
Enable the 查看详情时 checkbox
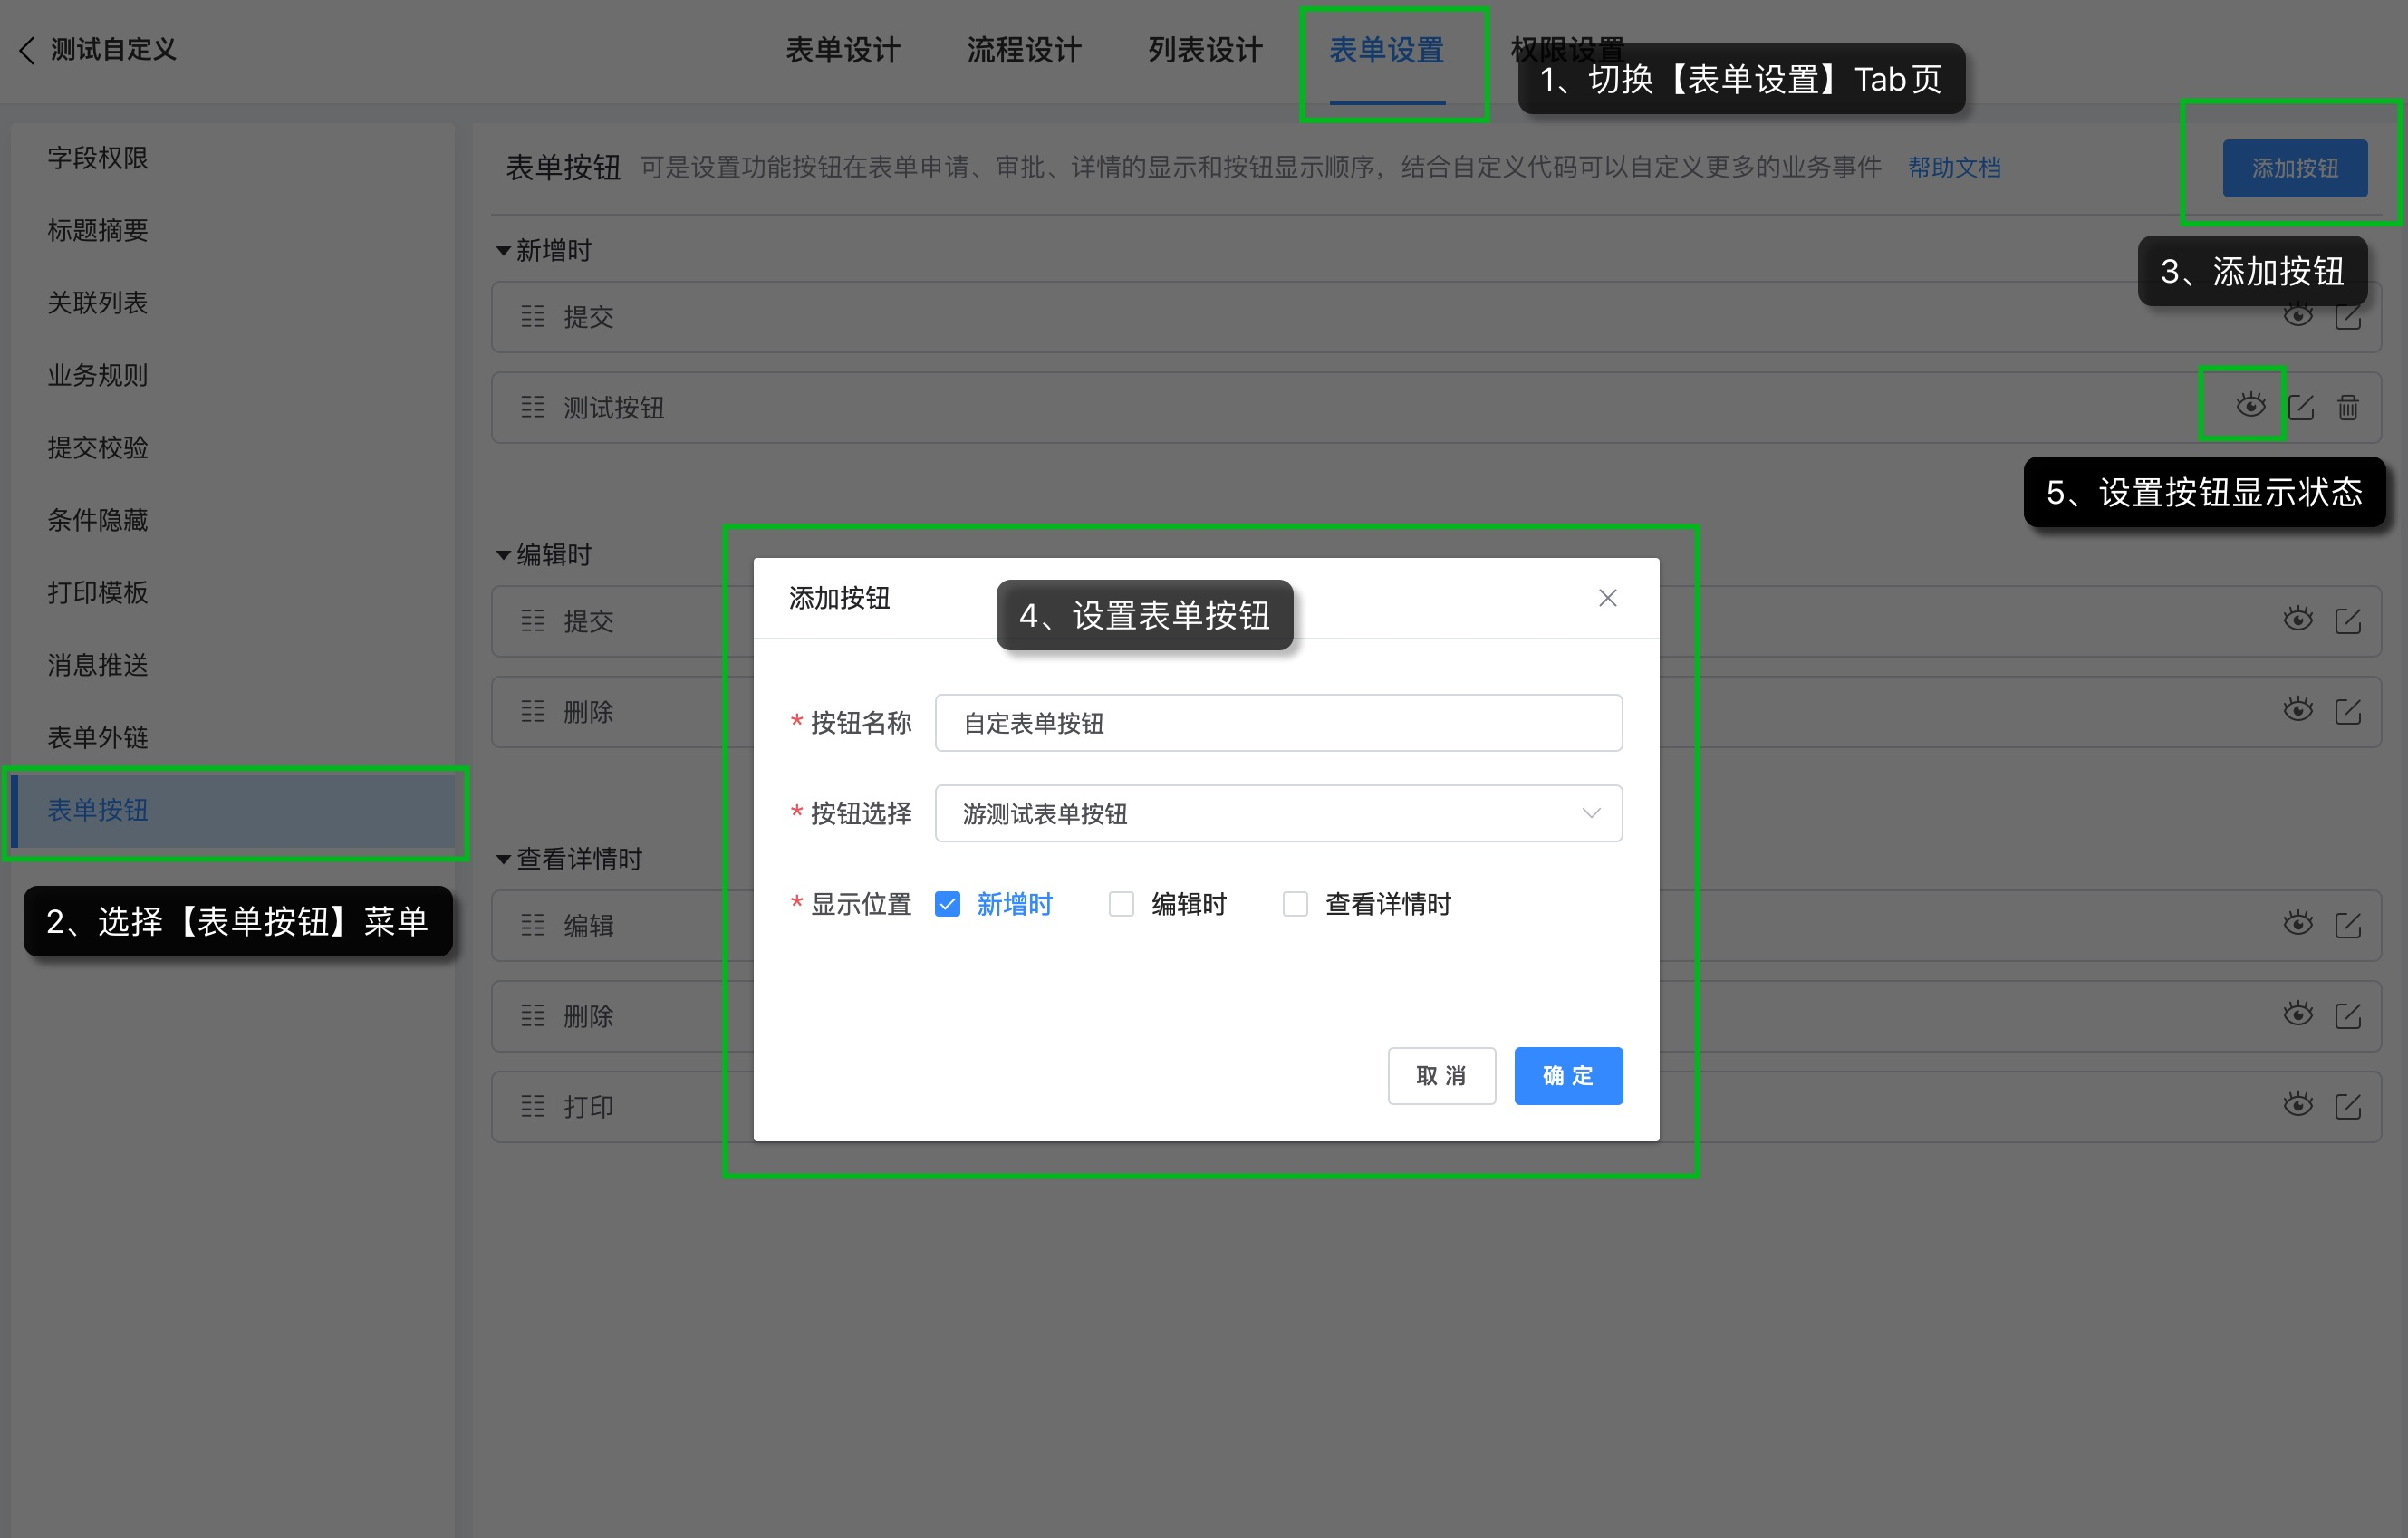point(1295,904)
